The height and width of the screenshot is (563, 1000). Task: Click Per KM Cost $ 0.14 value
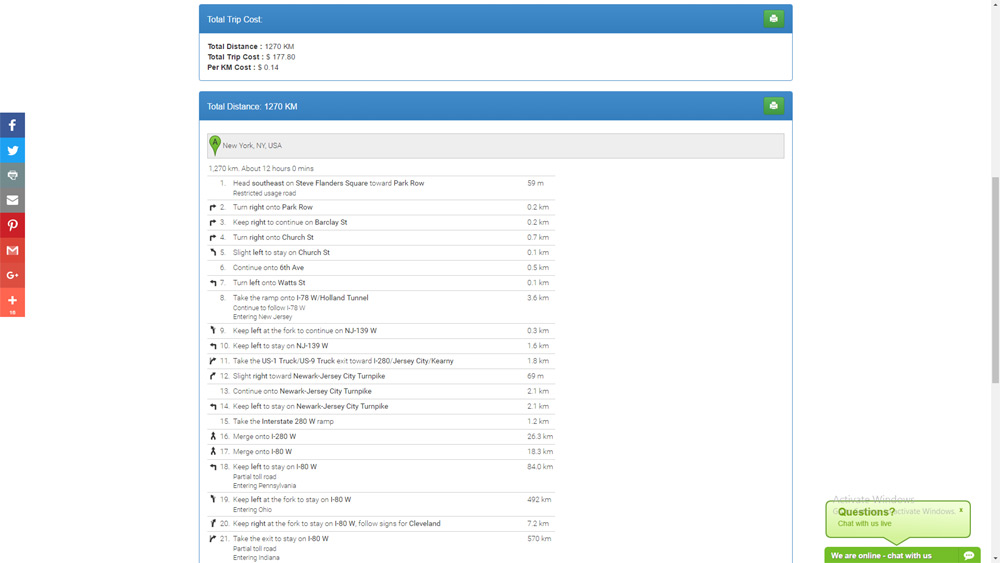pos(268,67)
